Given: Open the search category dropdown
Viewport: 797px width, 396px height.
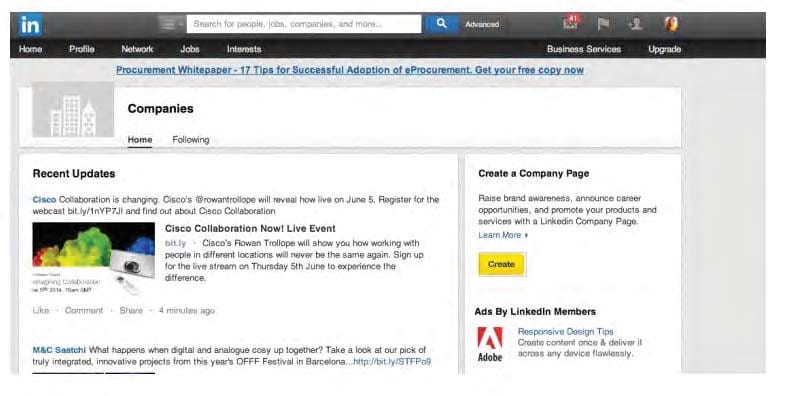Looking at the screenshot, I should pyautogui.click(x=172, y=24).
